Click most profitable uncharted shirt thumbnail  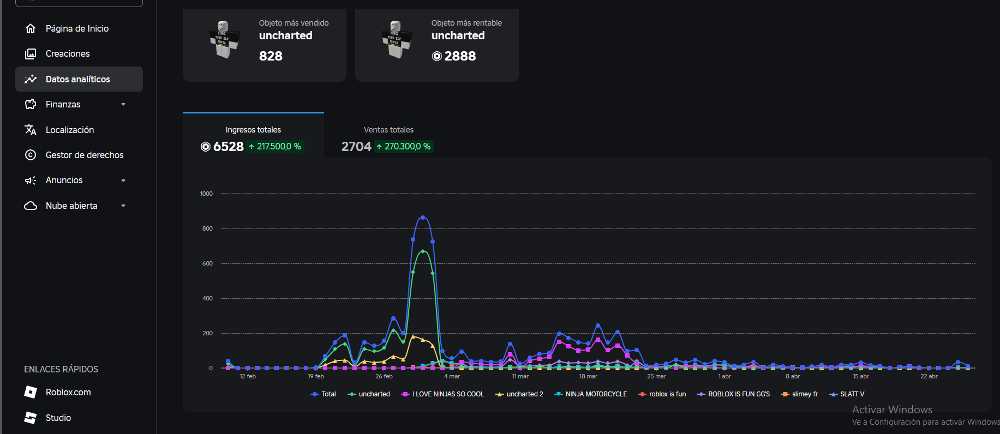(x=396, y=40)
